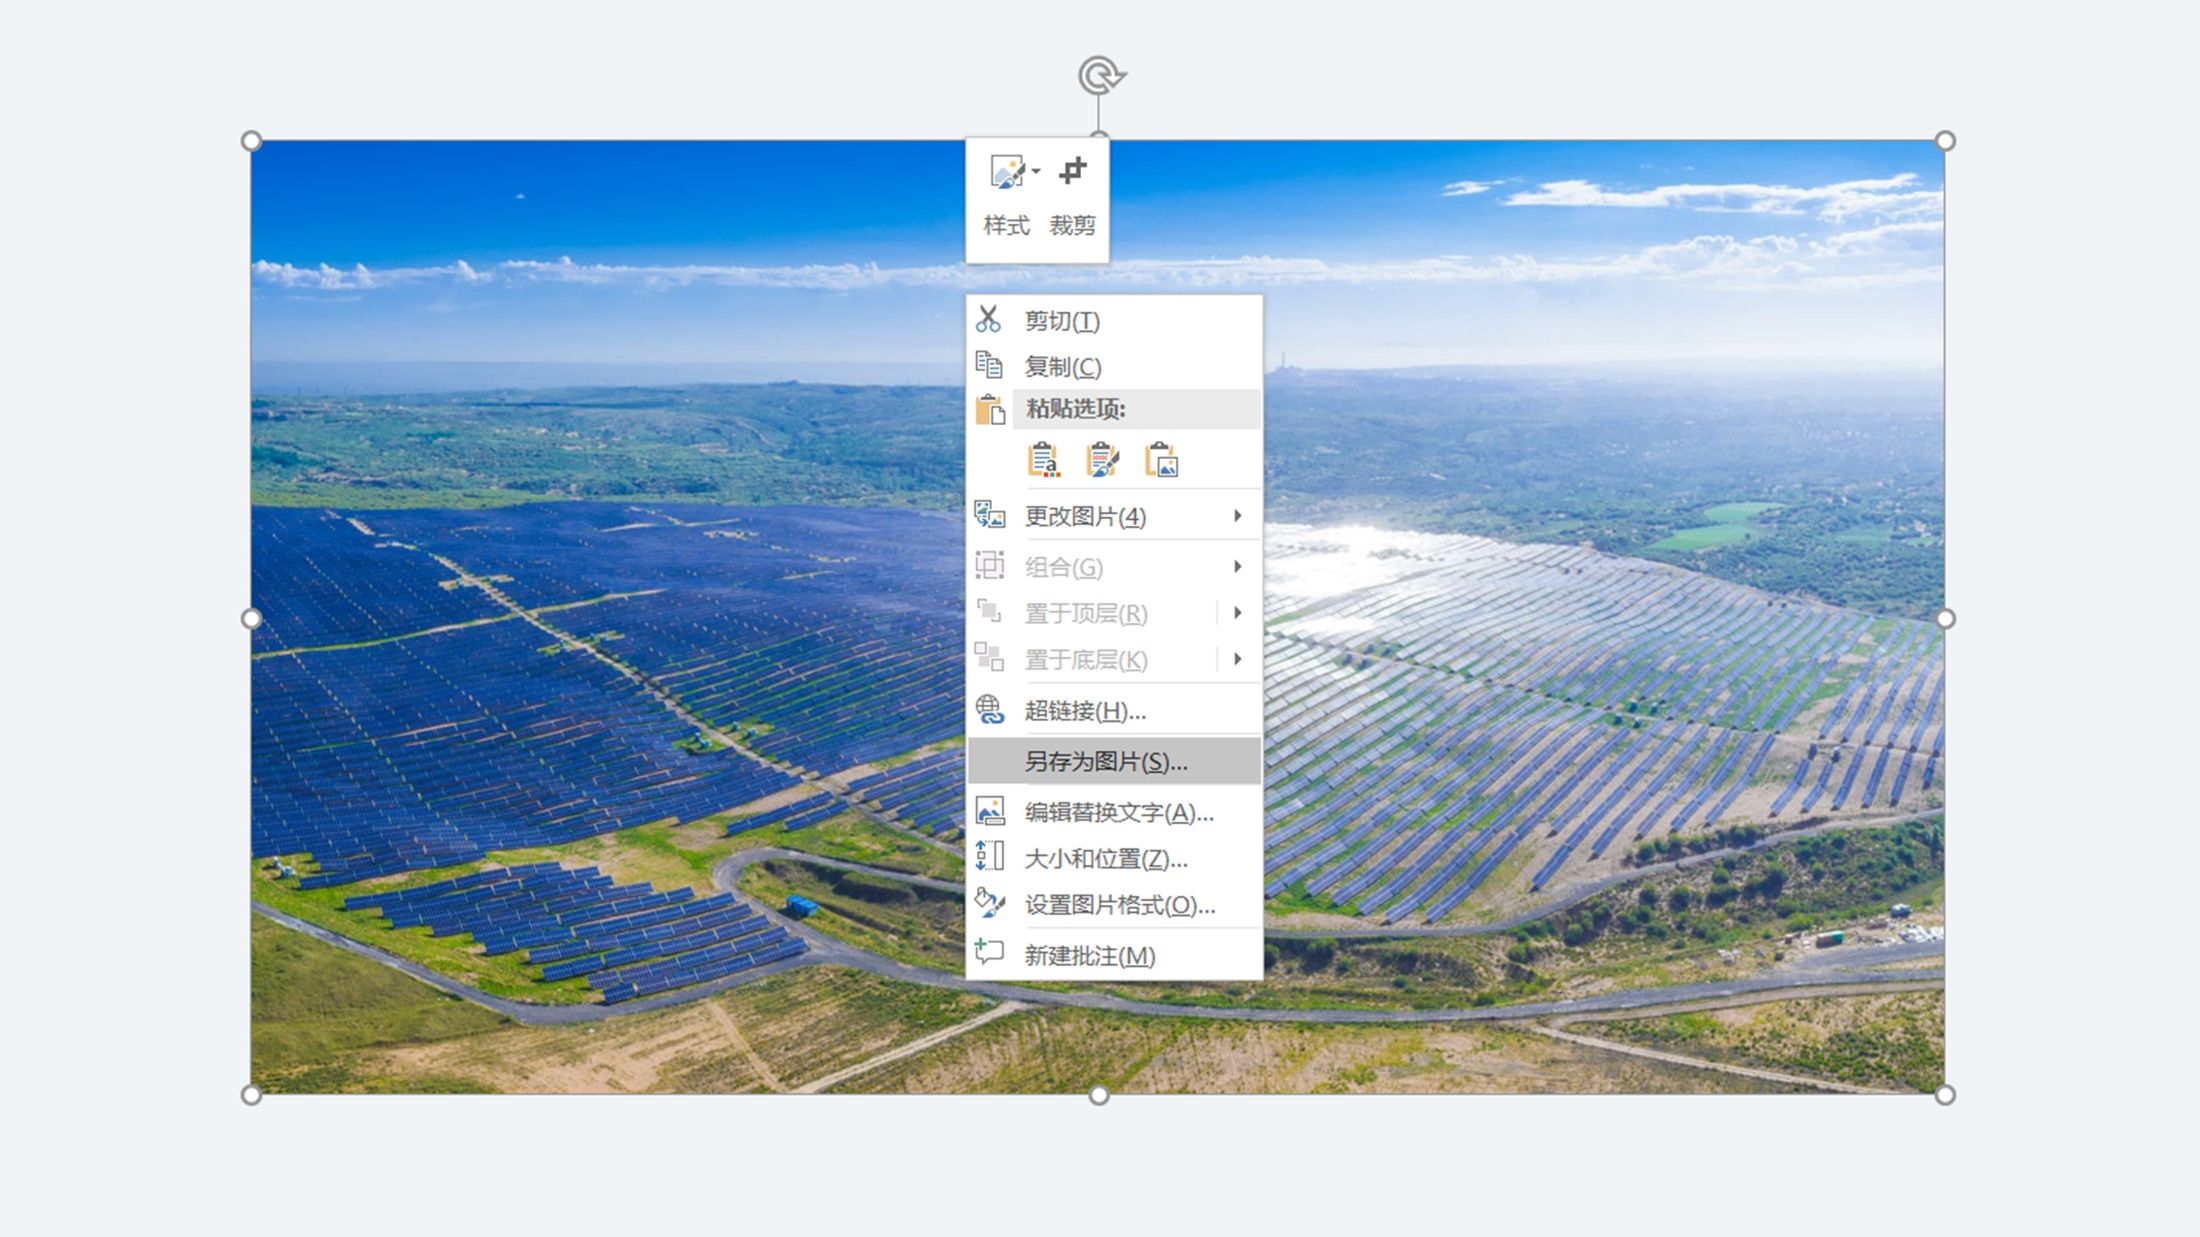Choose Cut (剪切) from the context menu

pos(1114,320)
